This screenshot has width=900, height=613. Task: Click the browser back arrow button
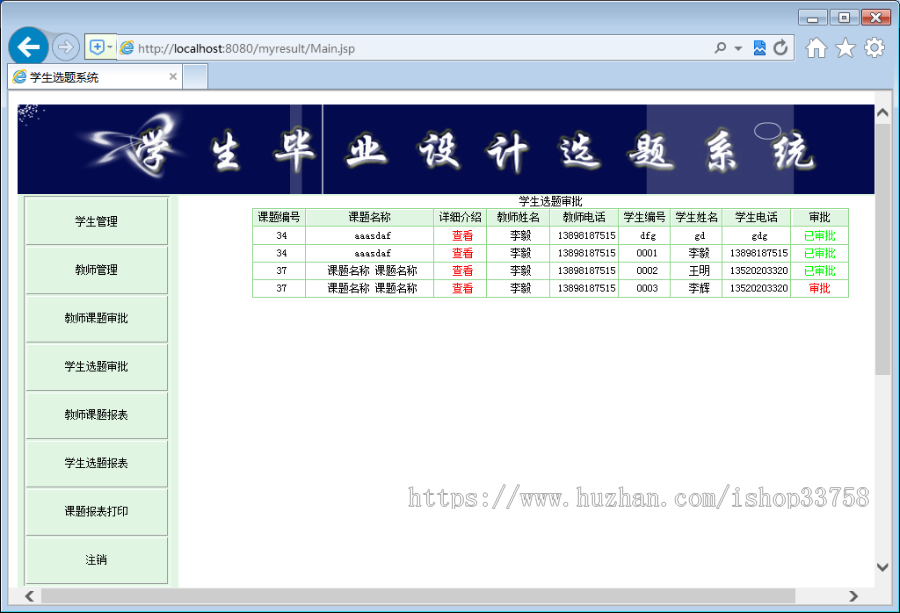pos(28,46)
